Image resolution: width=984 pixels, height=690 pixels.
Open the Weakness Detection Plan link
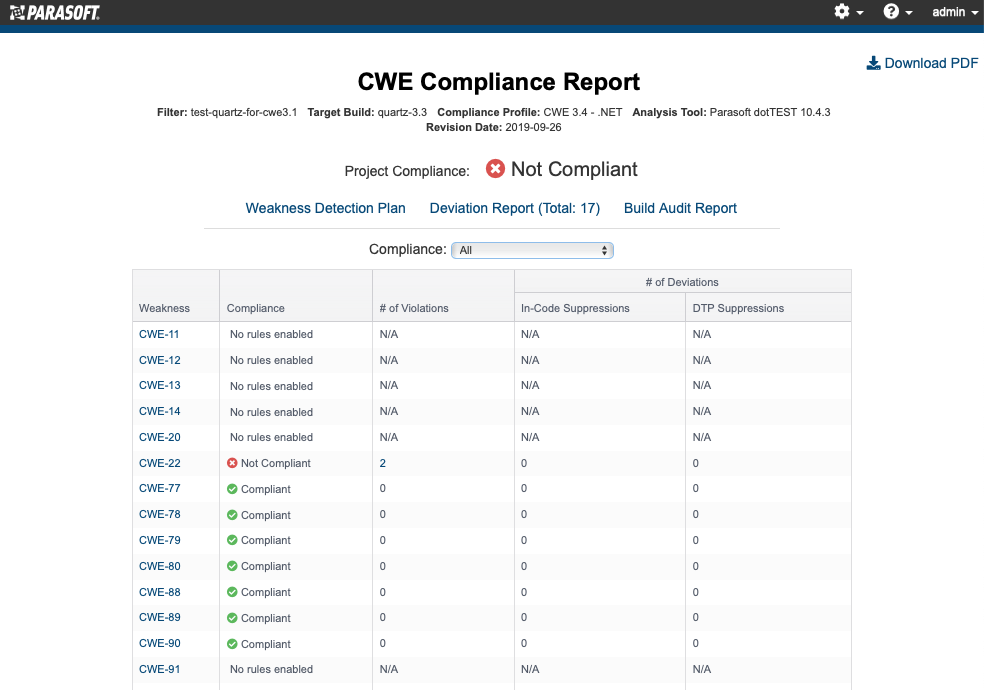point(325,208)
